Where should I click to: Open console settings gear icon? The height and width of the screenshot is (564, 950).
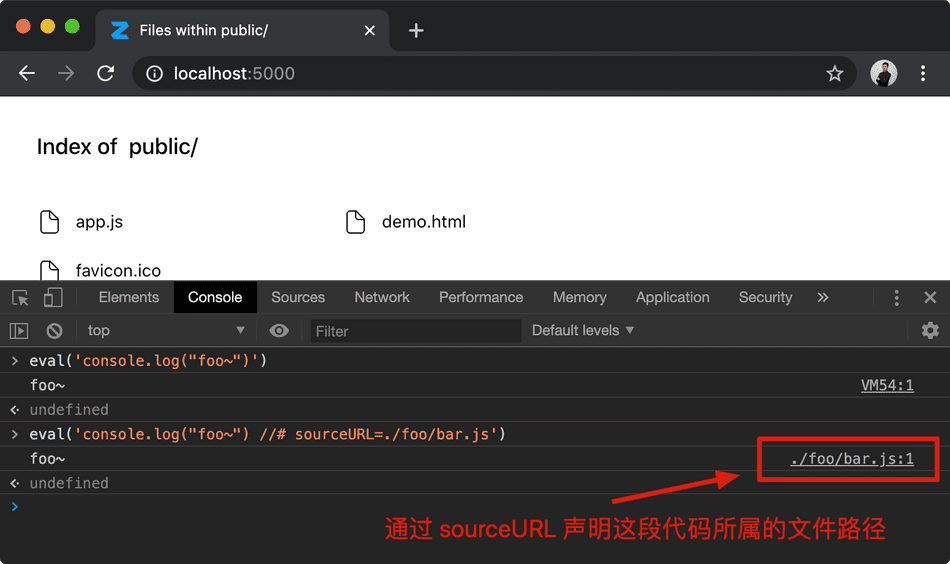click(930, 331)
